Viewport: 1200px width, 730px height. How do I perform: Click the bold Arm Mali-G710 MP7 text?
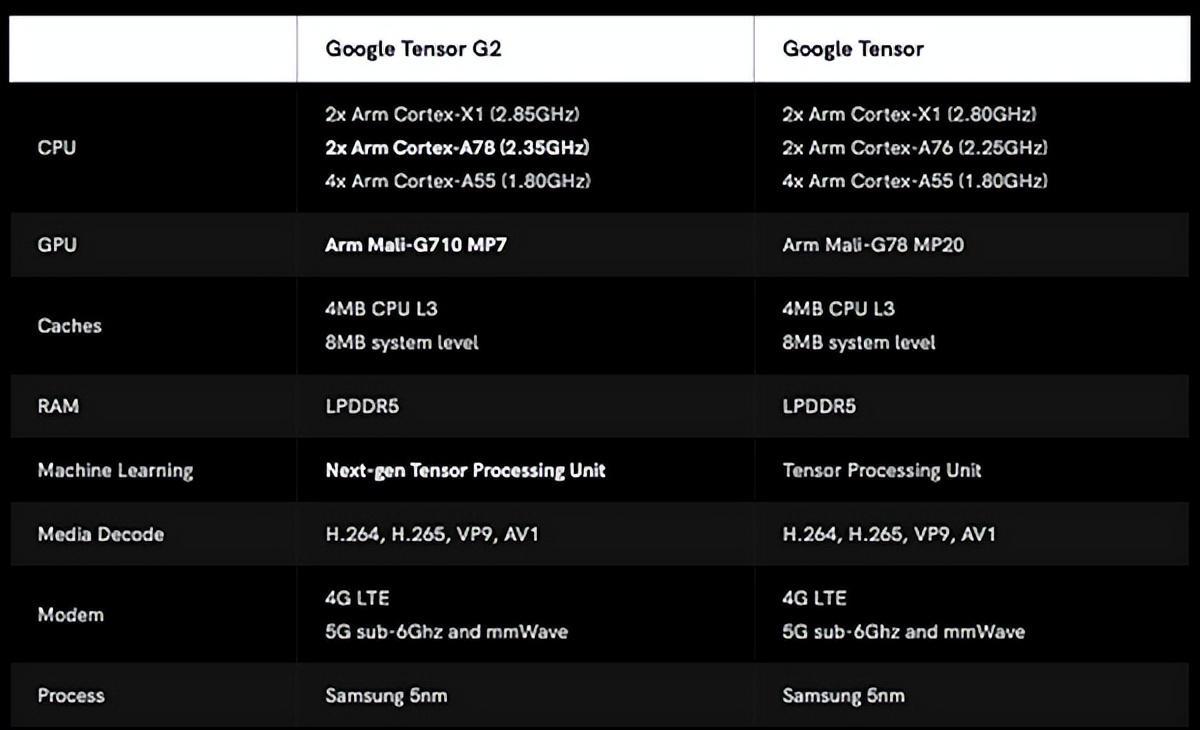(x=416, y=244)
